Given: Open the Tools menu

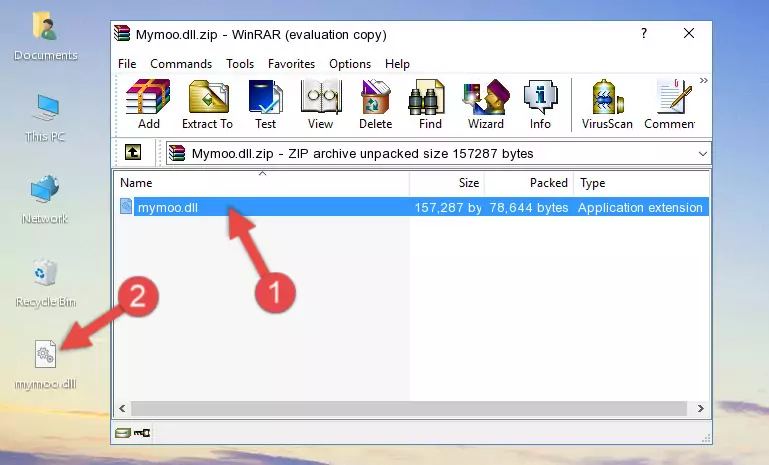Looking at the screenshot, I should pos(240,64).
